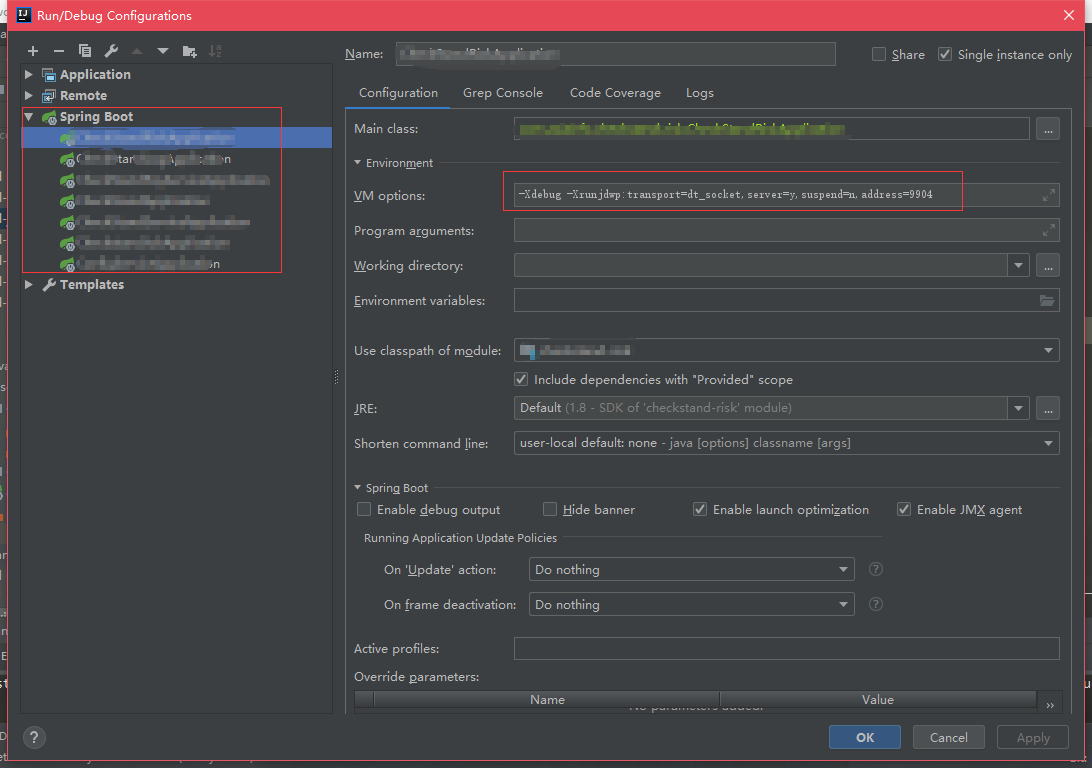Open Shorten command line dropdown
The height and width of the screenshot is (768, 1092).
1048,443
